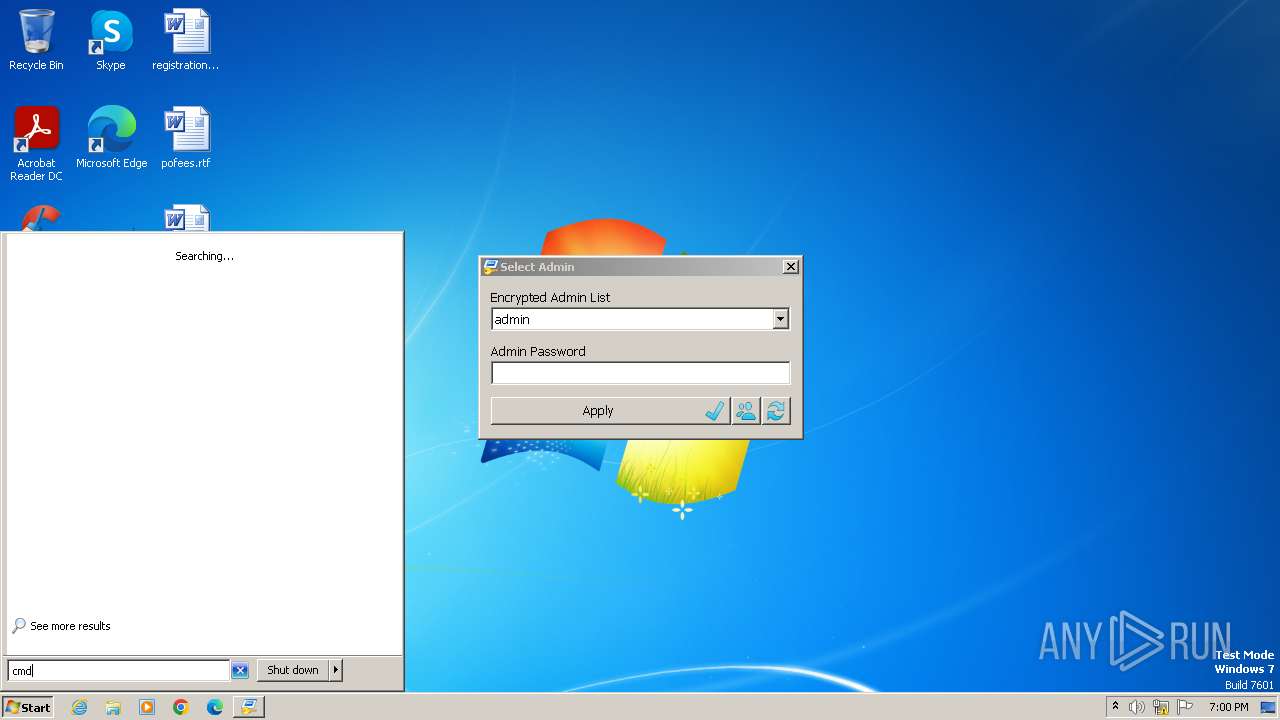1280x720 pixels.
Task: Launch Google Chrome from the taskbar
Action: point(181,707)
